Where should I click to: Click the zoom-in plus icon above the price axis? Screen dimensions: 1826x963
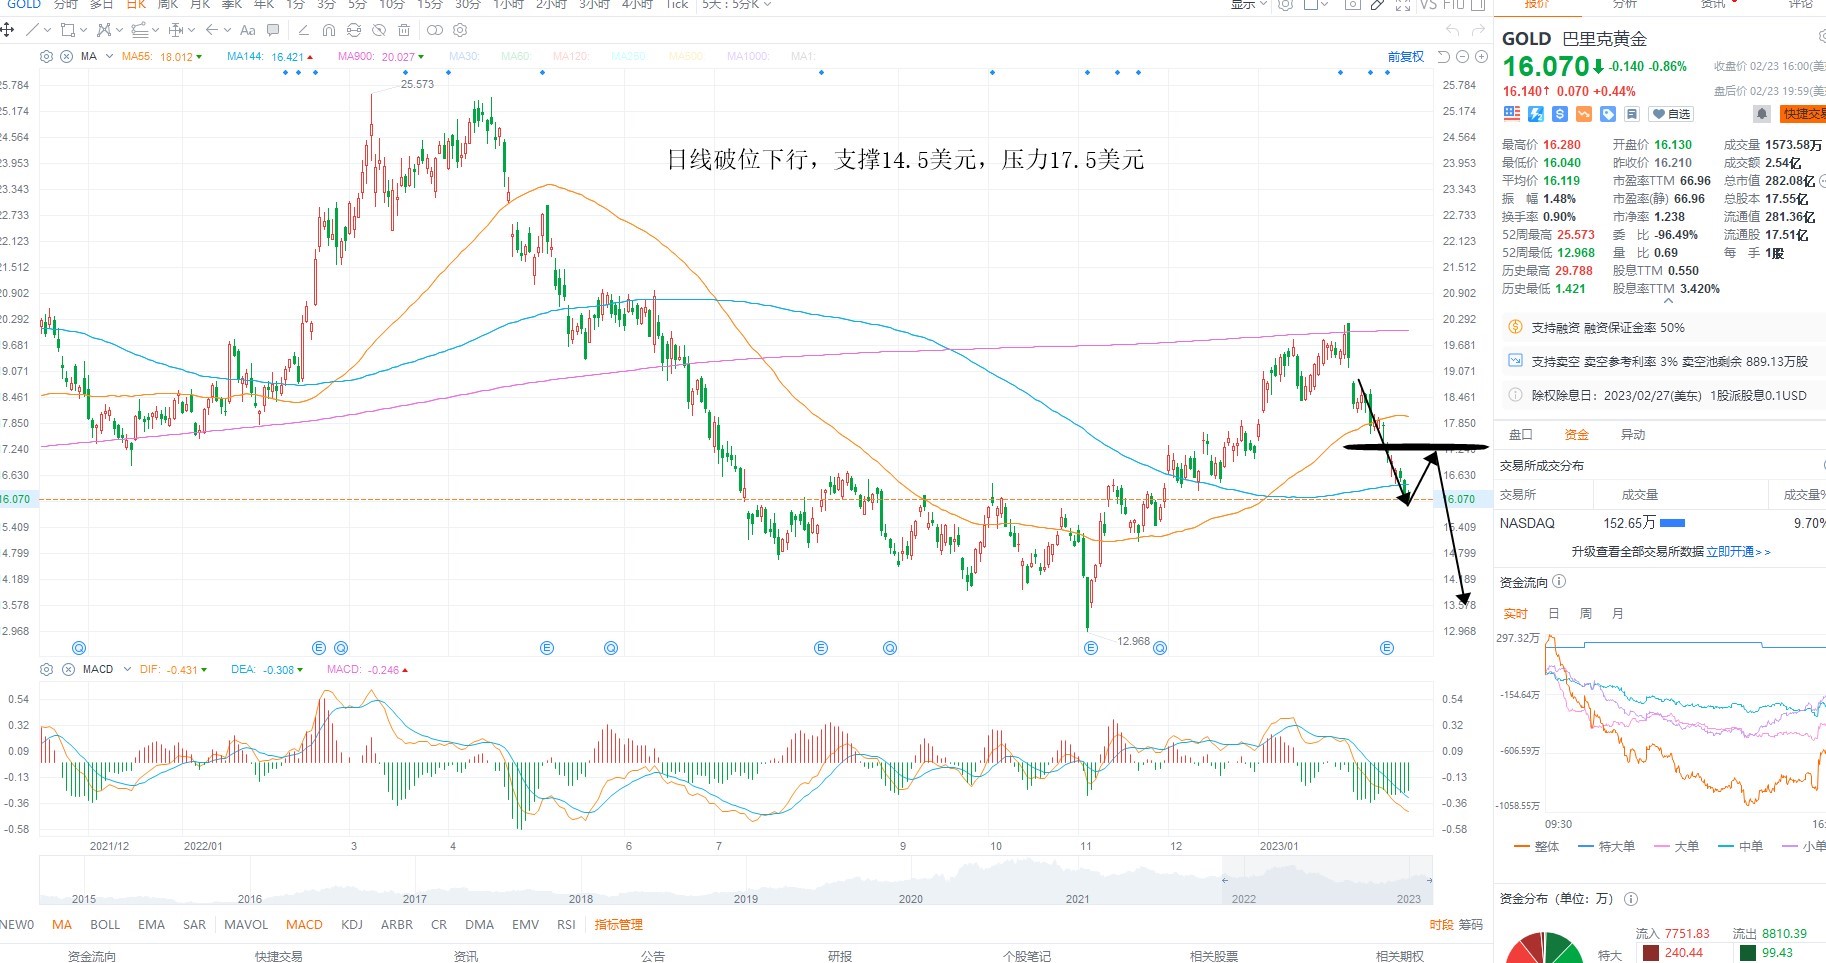click(x=1481, y=57)
